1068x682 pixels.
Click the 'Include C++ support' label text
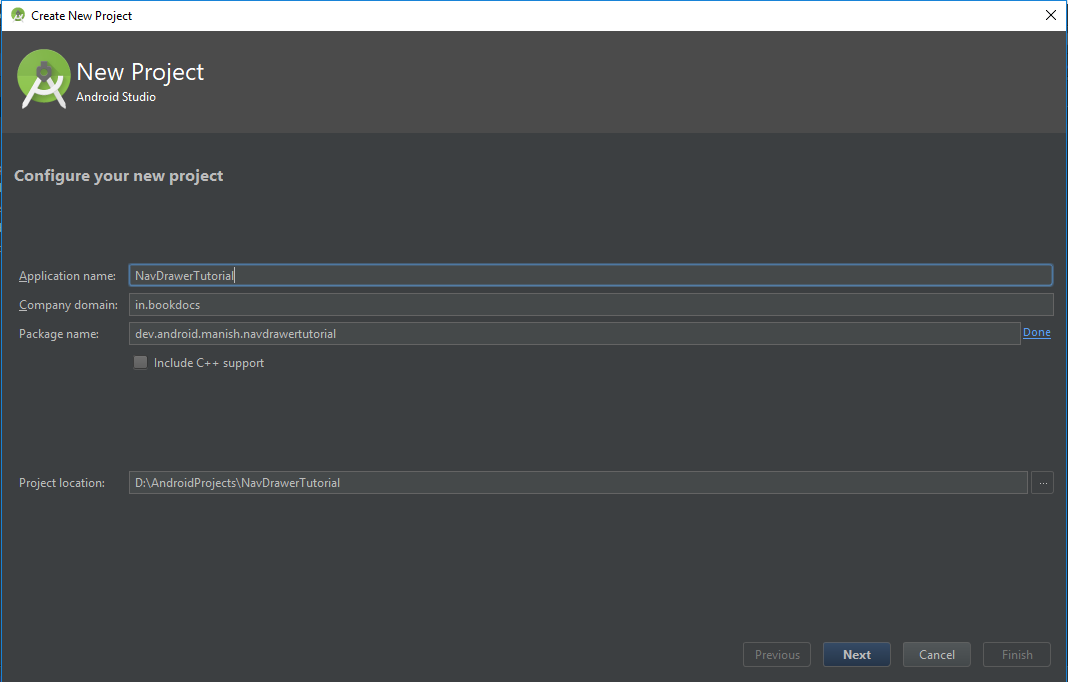click(x=209, y=363)
